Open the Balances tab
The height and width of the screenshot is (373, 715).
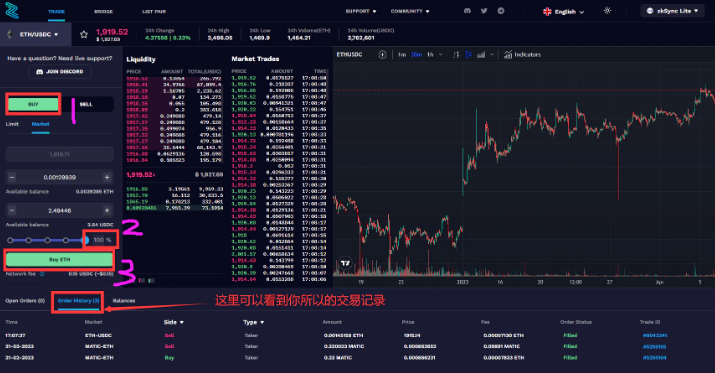124,300
